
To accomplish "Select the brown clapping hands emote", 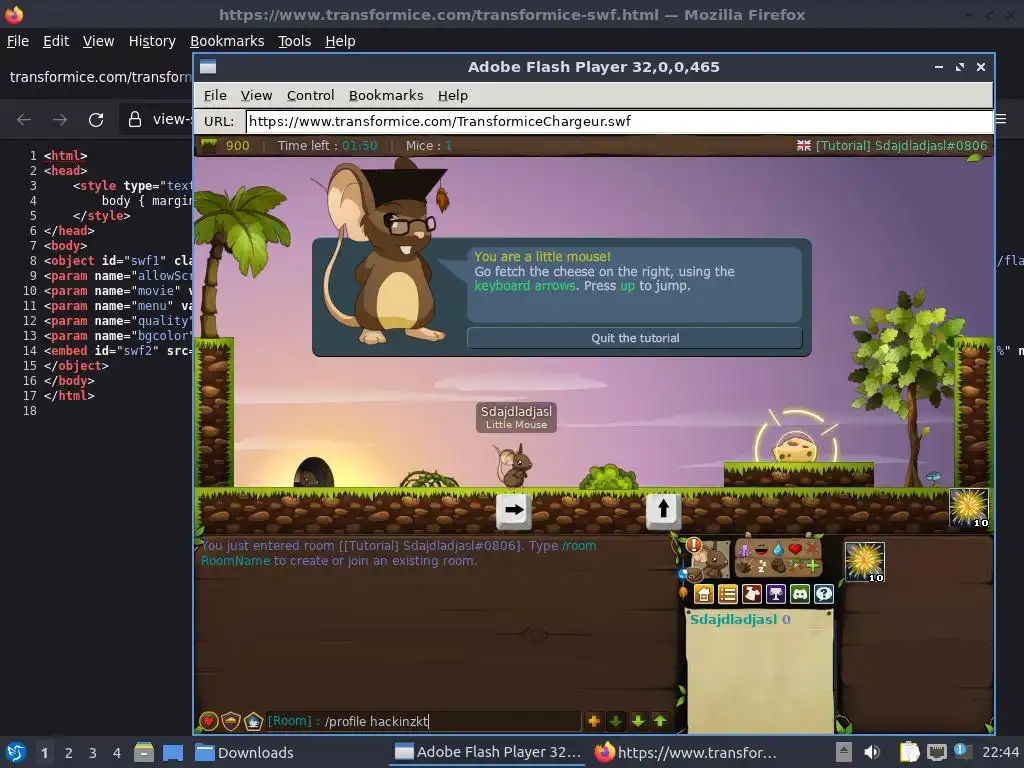I will coord(744,566).
